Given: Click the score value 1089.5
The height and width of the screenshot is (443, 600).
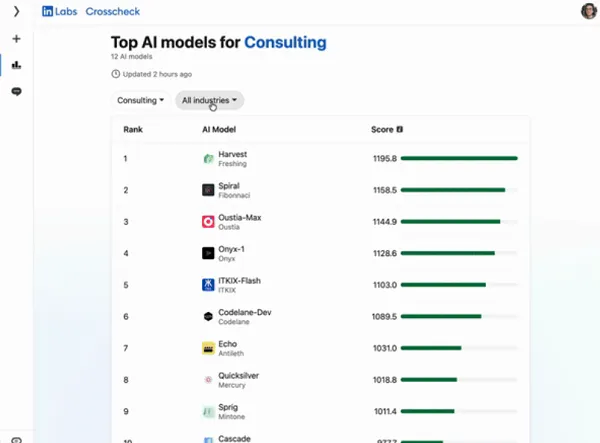Looking at the screenshot, I should tap(384, 317).
